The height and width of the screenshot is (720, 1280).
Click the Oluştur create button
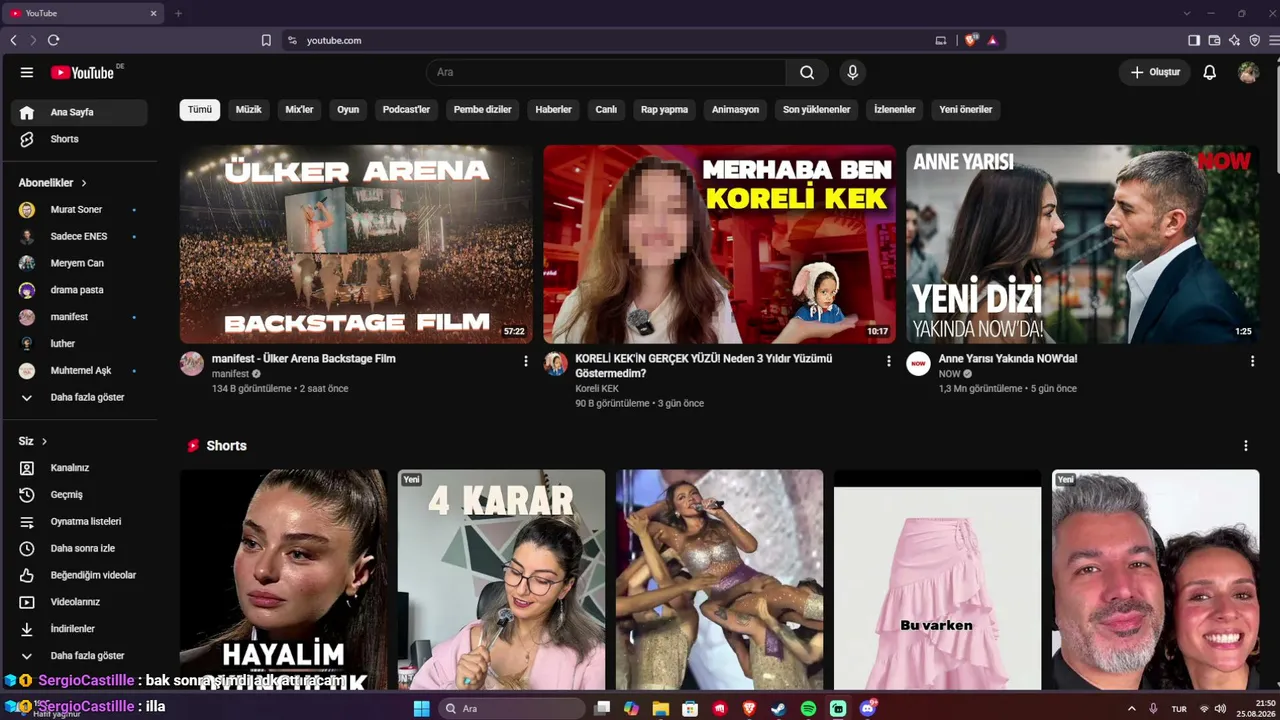[1155, 72]
